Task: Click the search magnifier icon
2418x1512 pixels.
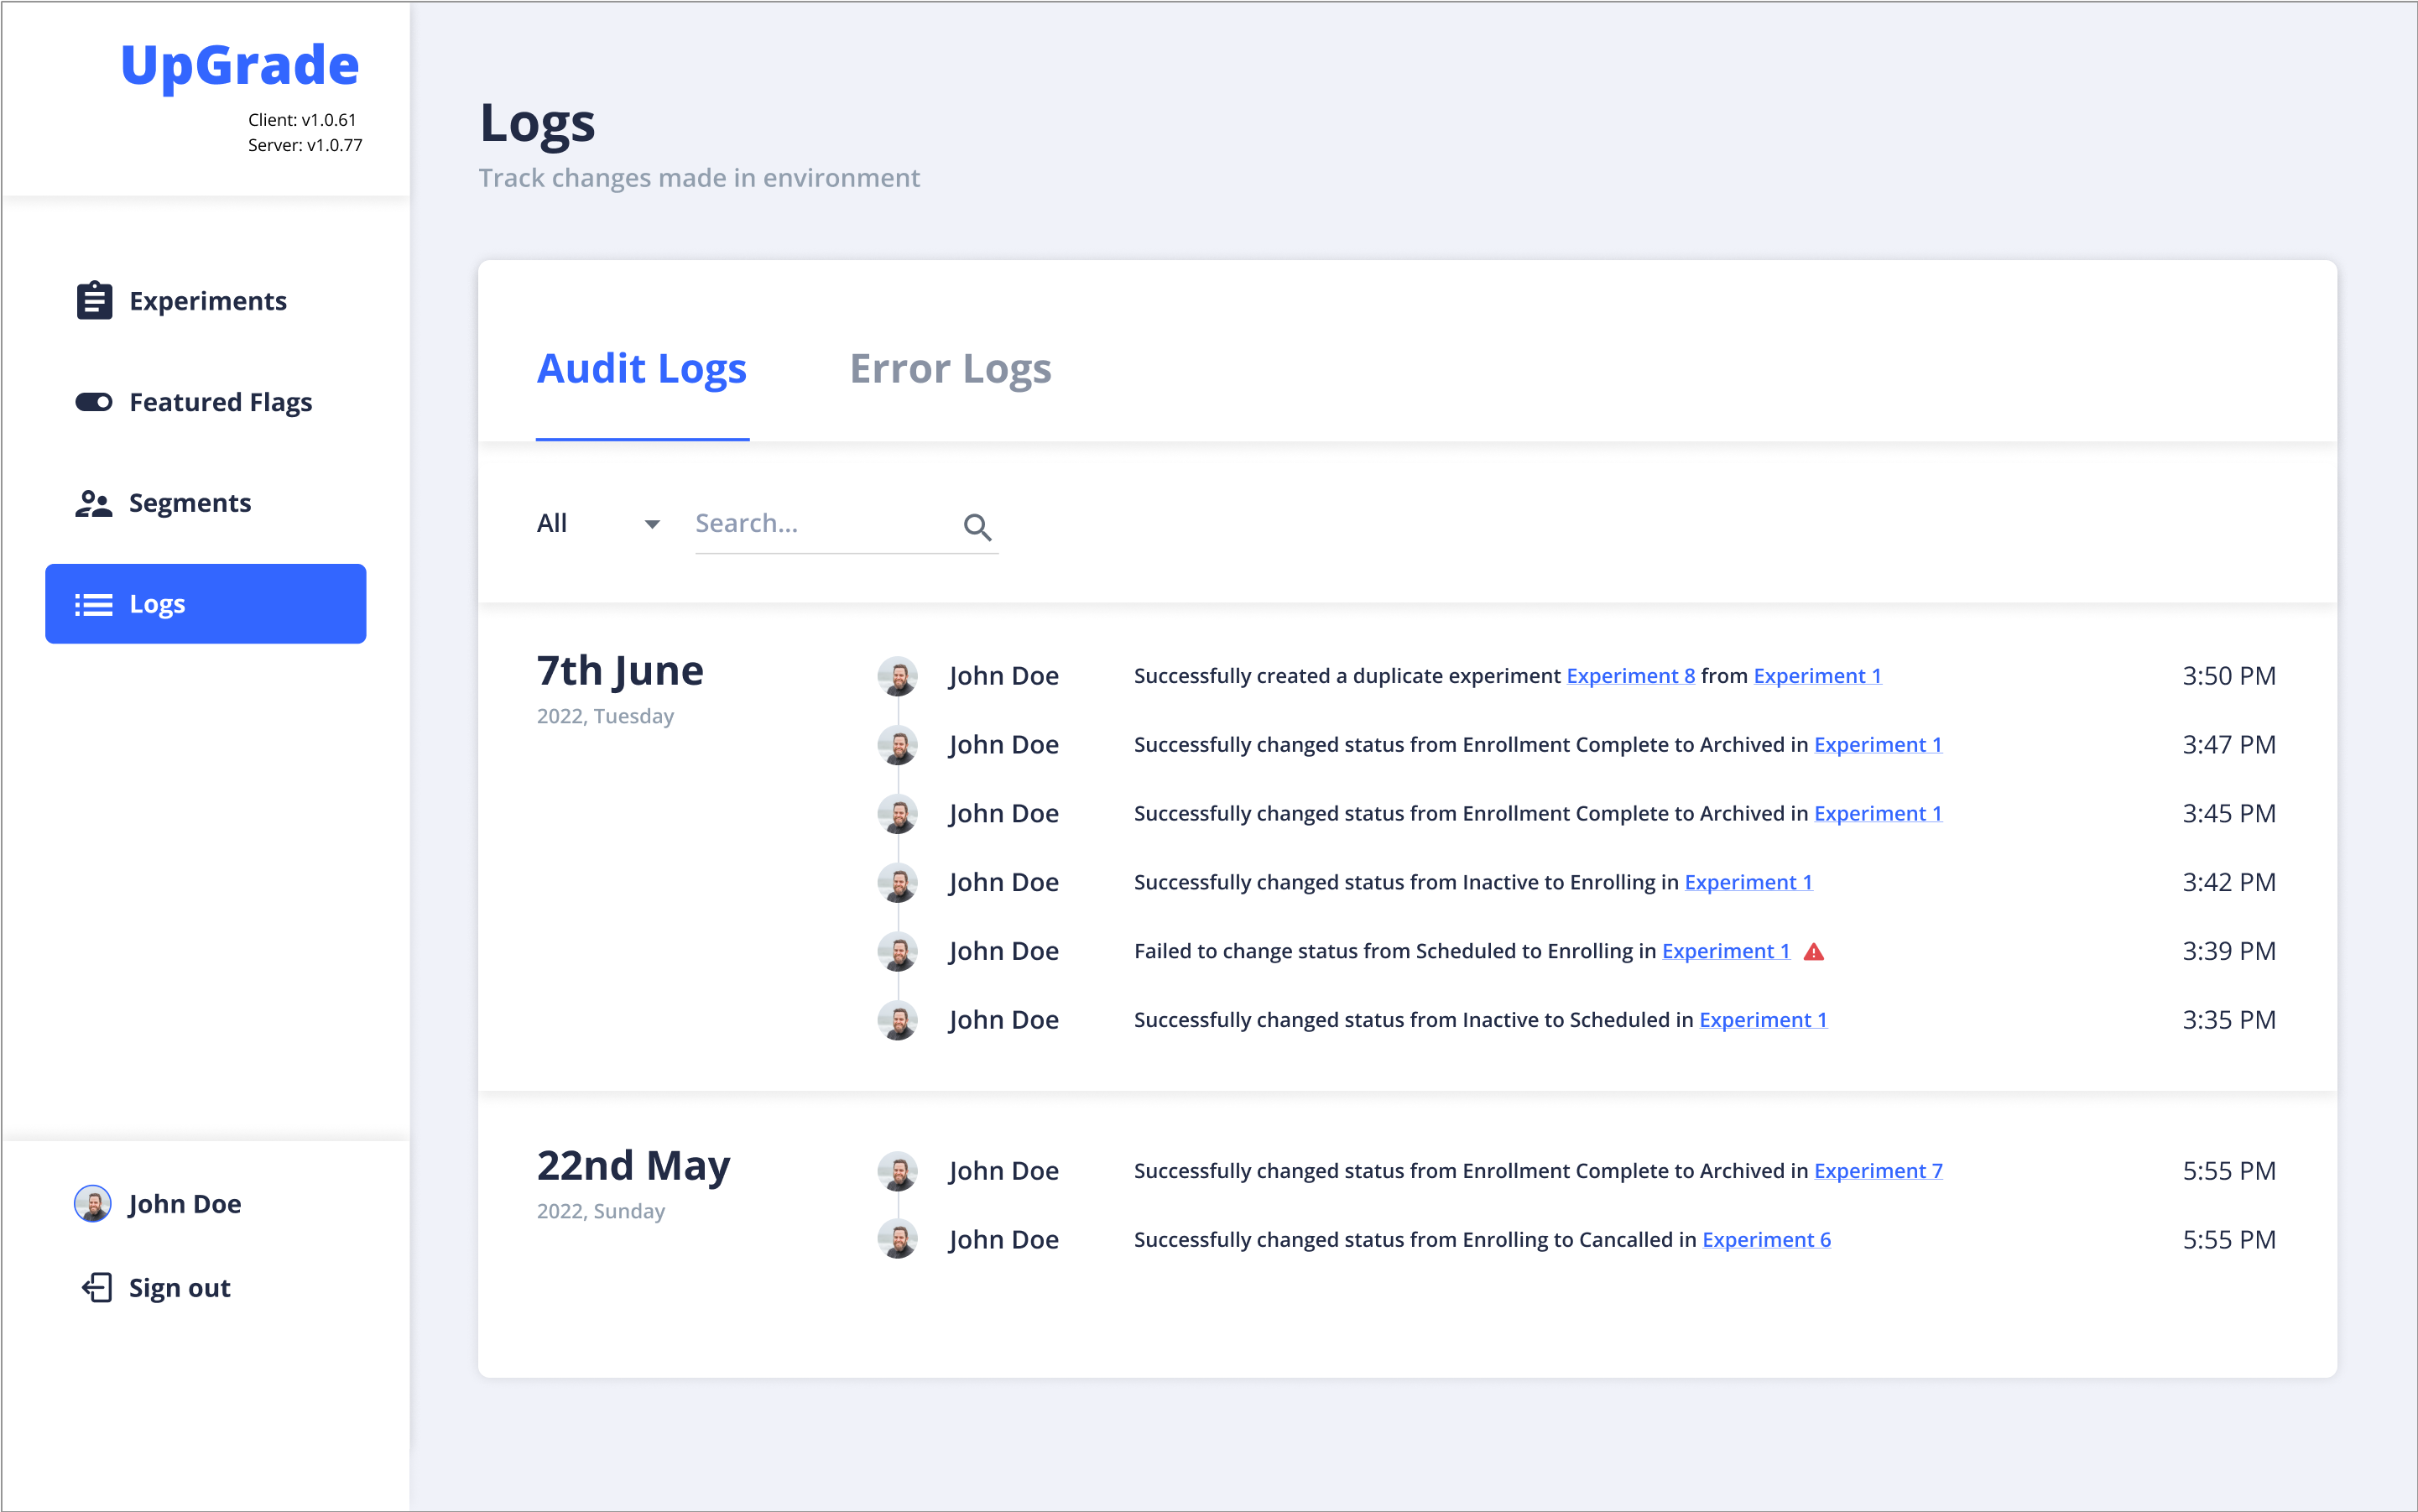Action: coord(977,527)
